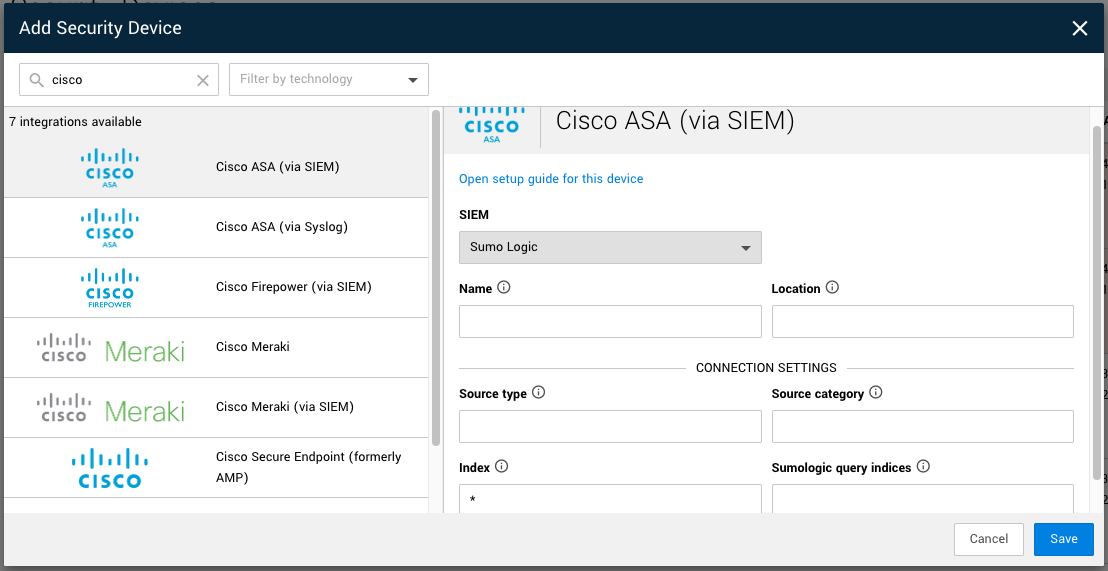Focus the search input containing cisco
Screen dimensions: 1108x571
120,80
